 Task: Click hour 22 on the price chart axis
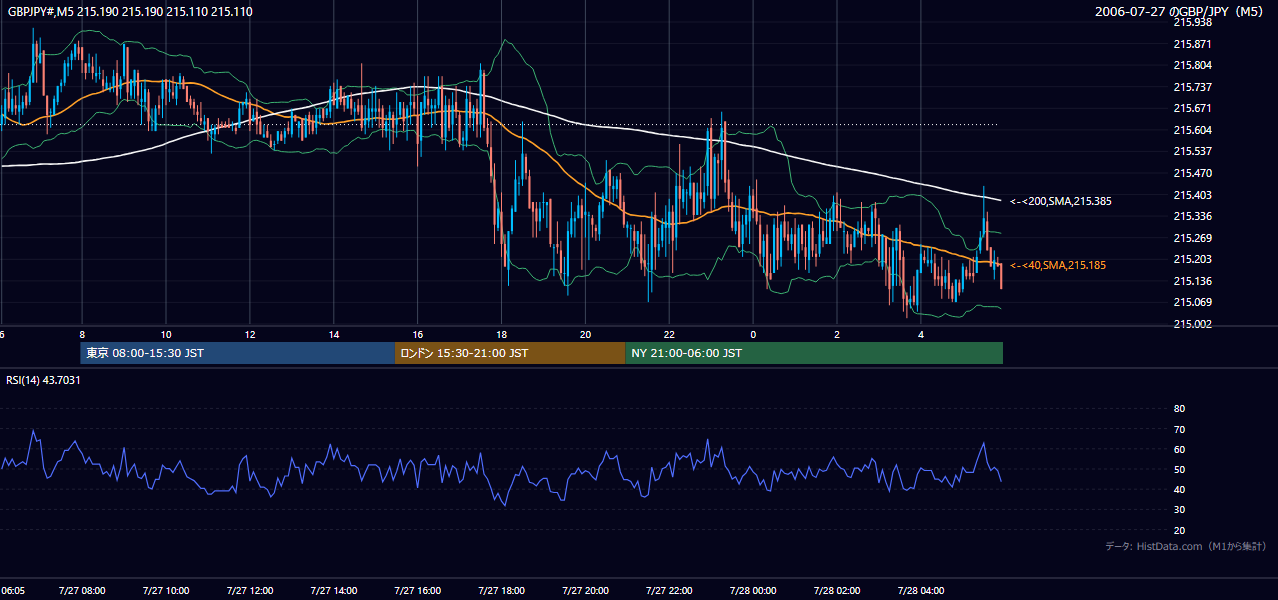tap(669, 335)
